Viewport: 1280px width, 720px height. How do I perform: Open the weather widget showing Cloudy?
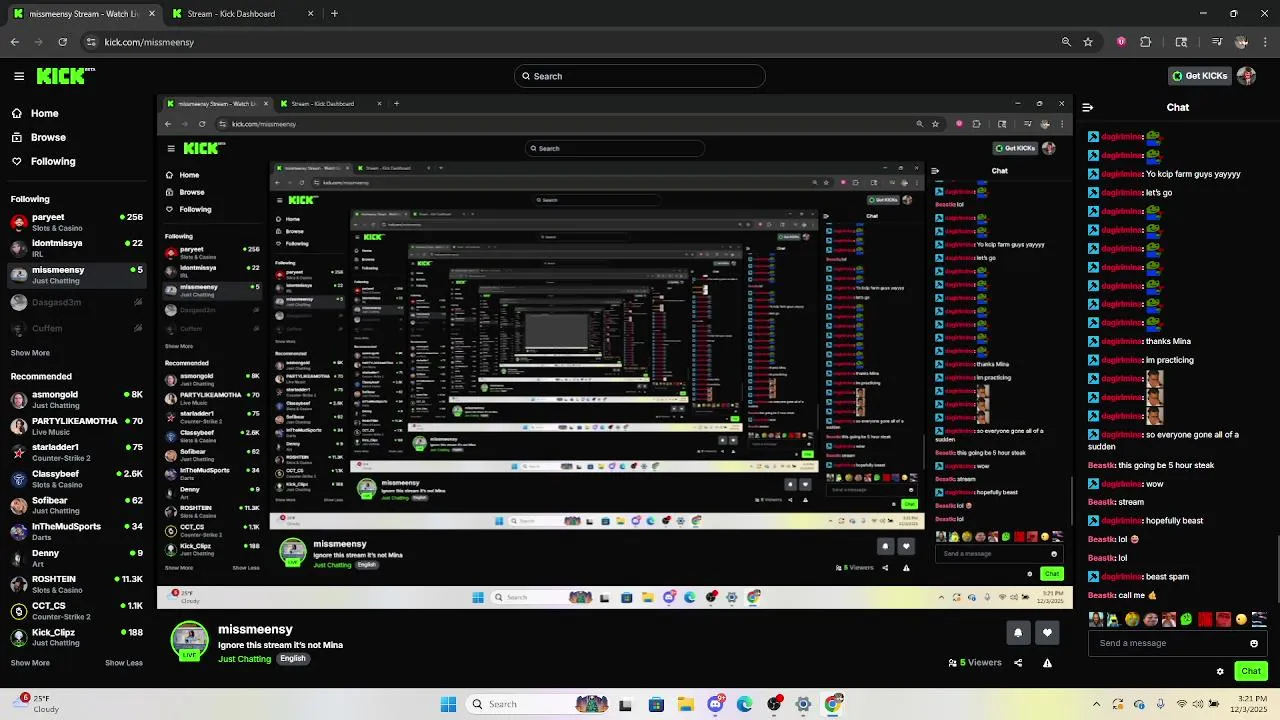pyautogui.click(x=38, y=704)
